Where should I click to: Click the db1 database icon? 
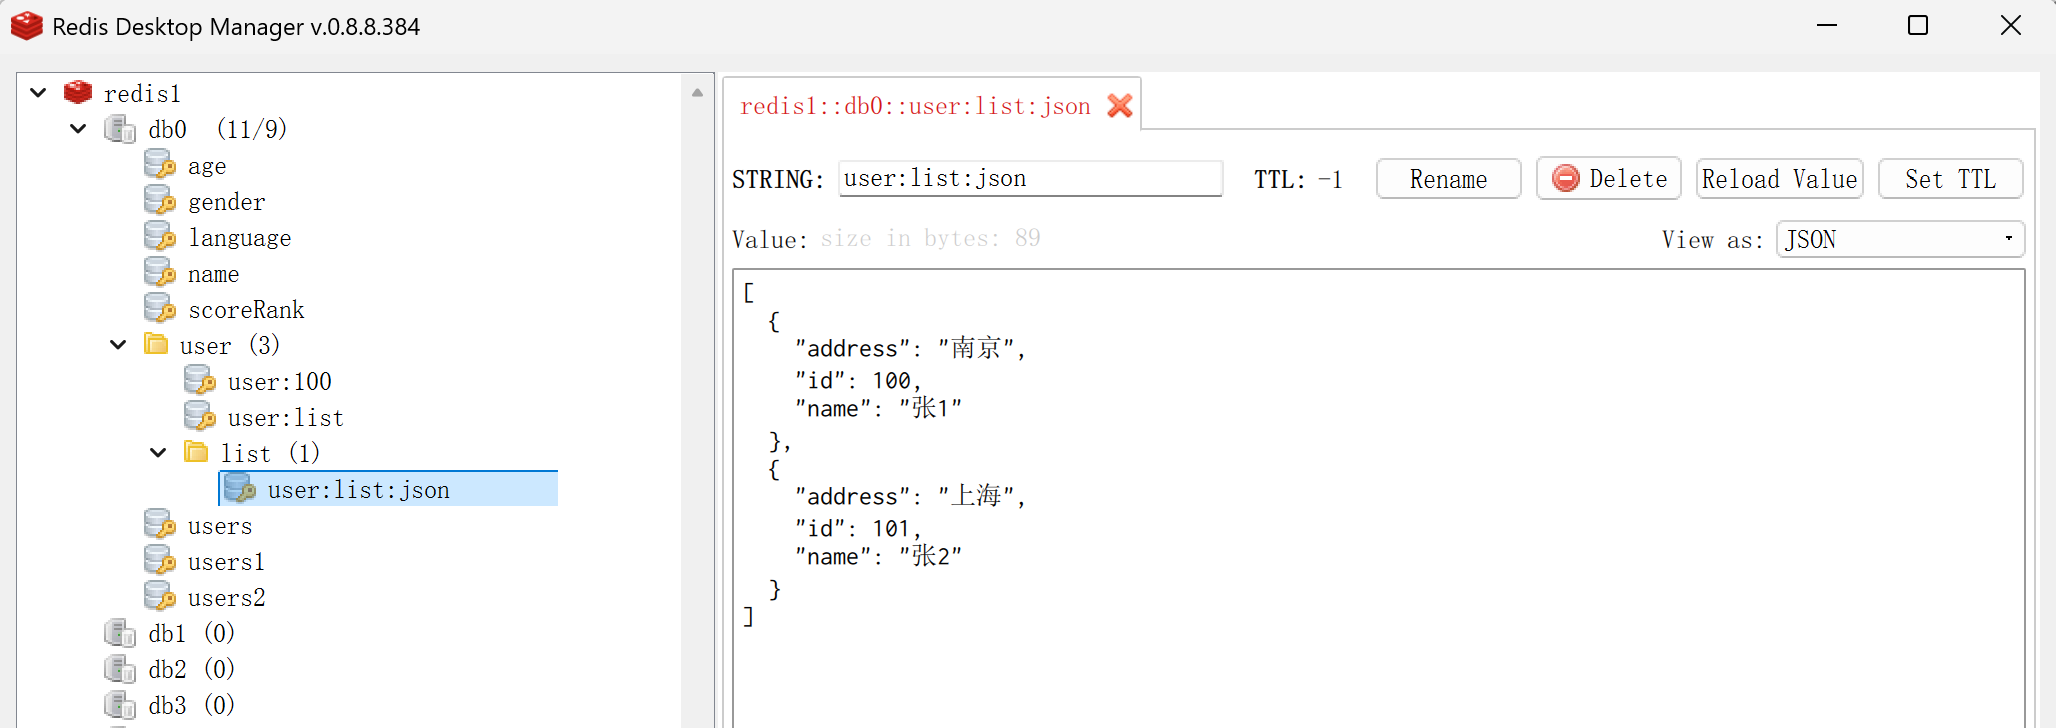pyautogui.click(x=120, y=633)
